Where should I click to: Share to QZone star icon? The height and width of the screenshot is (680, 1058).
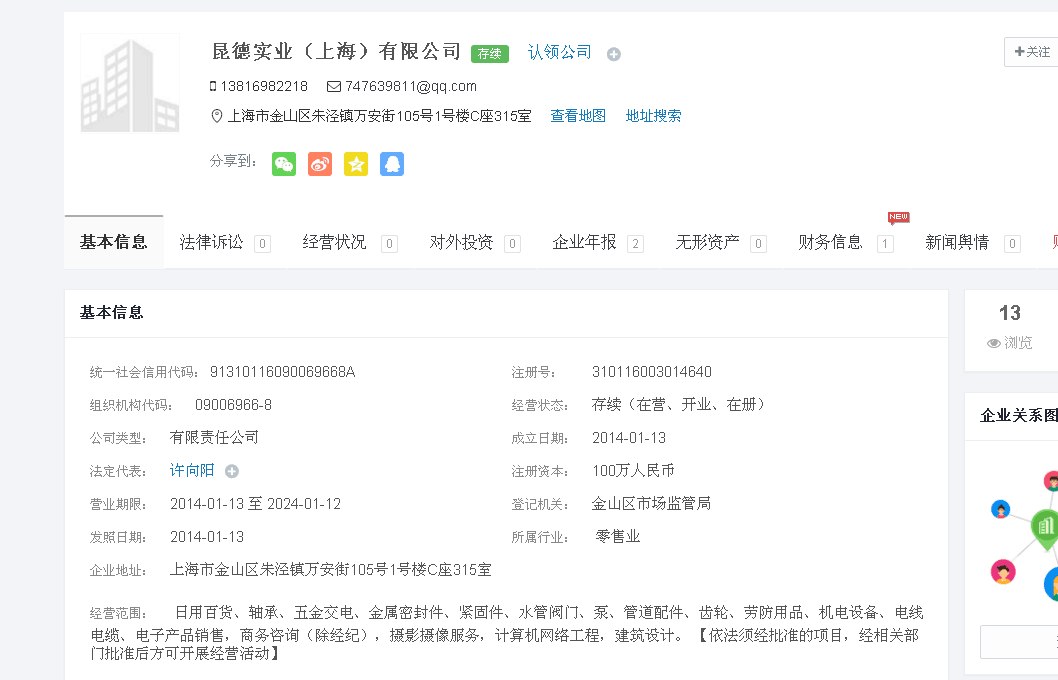coord(356,164)
